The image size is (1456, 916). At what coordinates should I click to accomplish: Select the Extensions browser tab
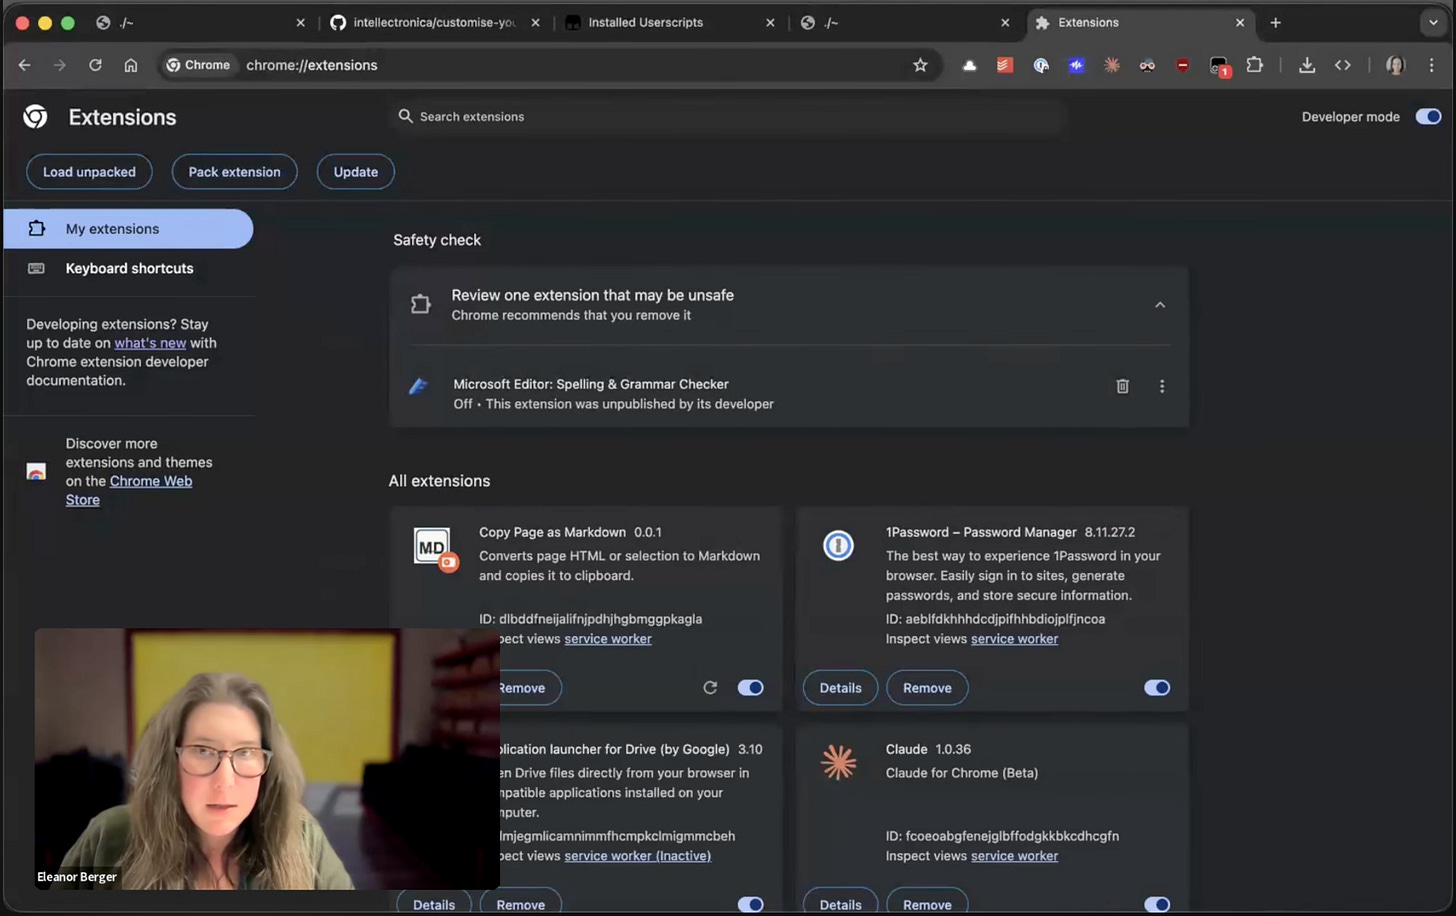[x=1140, y=22]
